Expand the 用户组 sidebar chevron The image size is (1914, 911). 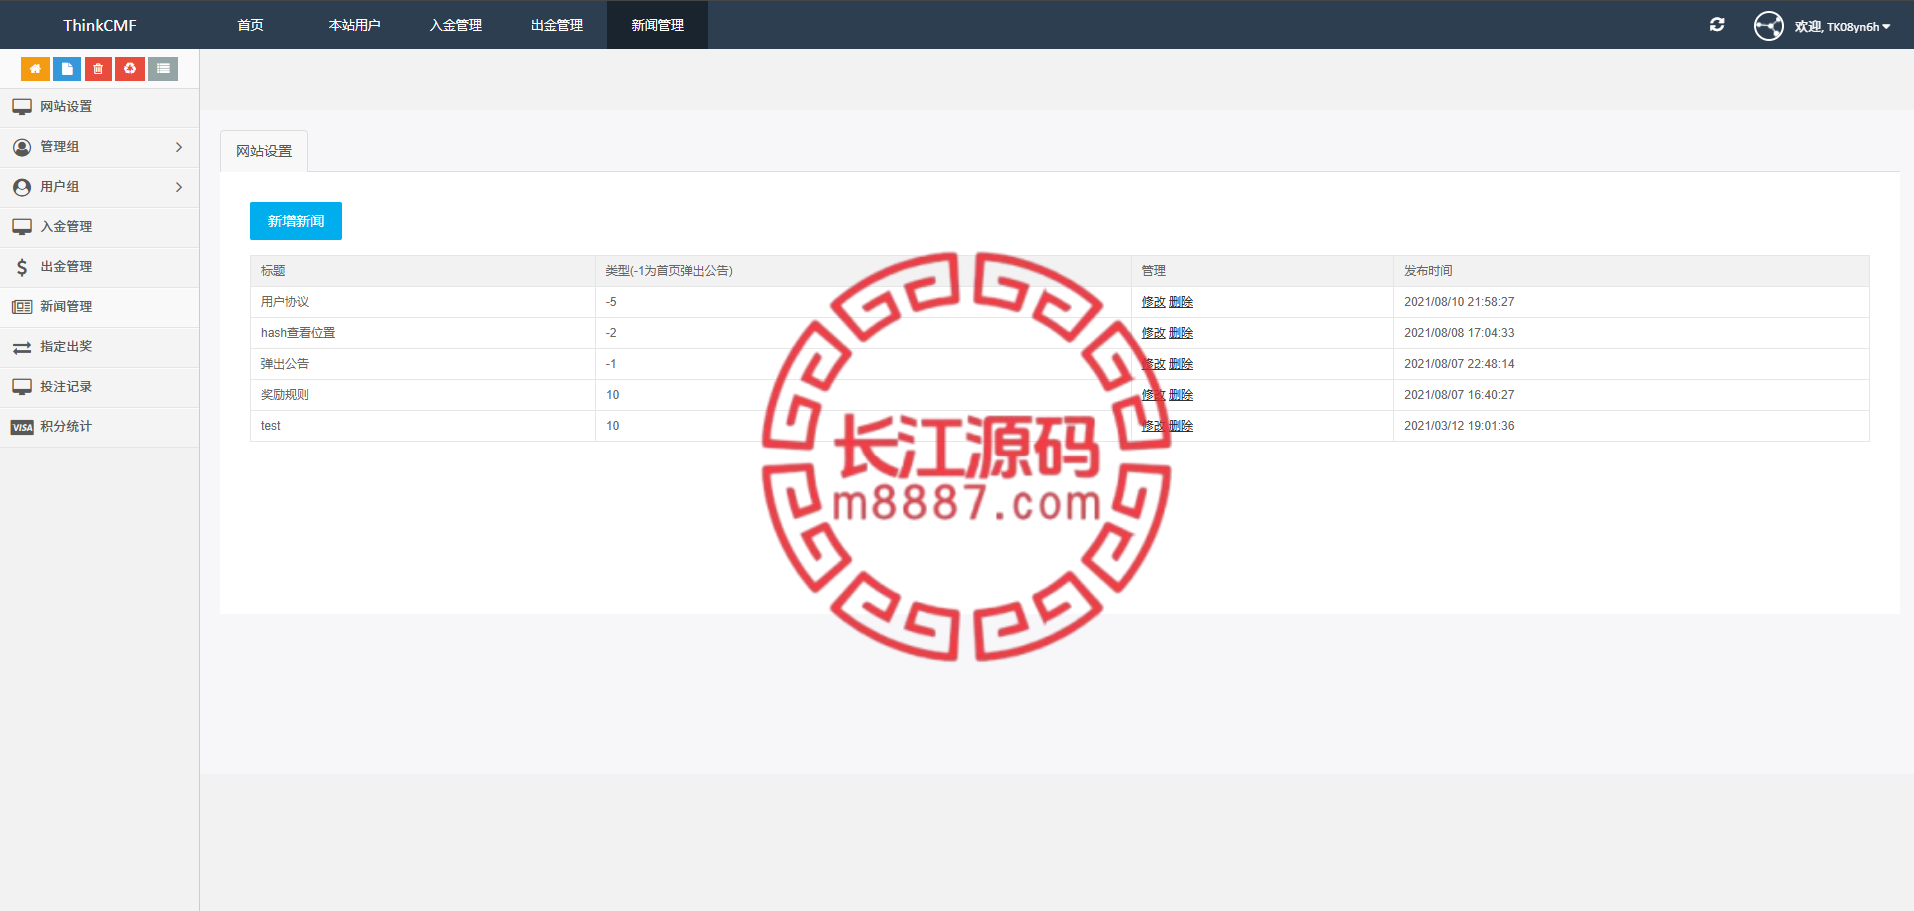click(179, 187)
